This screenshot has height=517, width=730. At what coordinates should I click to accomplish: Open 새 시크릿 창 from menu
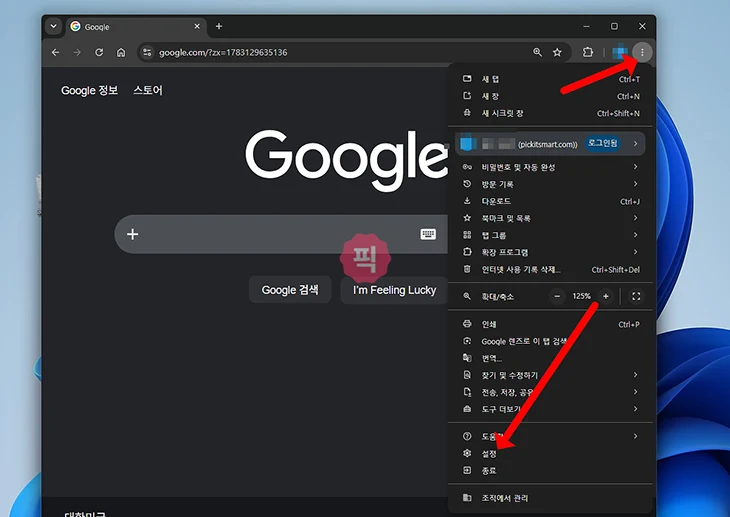coord(551,113)
